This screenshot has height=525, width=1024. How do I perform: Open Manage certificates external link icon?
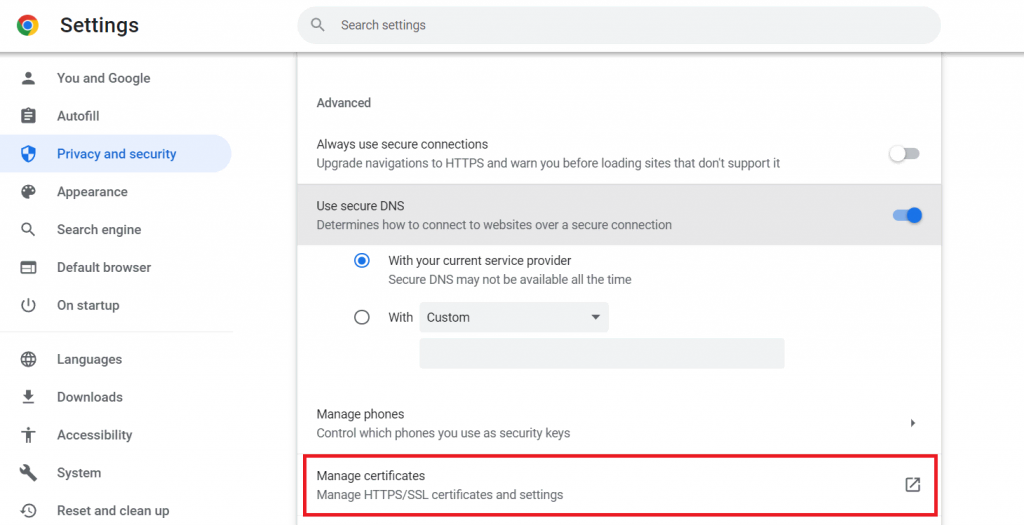pos(912,485)
